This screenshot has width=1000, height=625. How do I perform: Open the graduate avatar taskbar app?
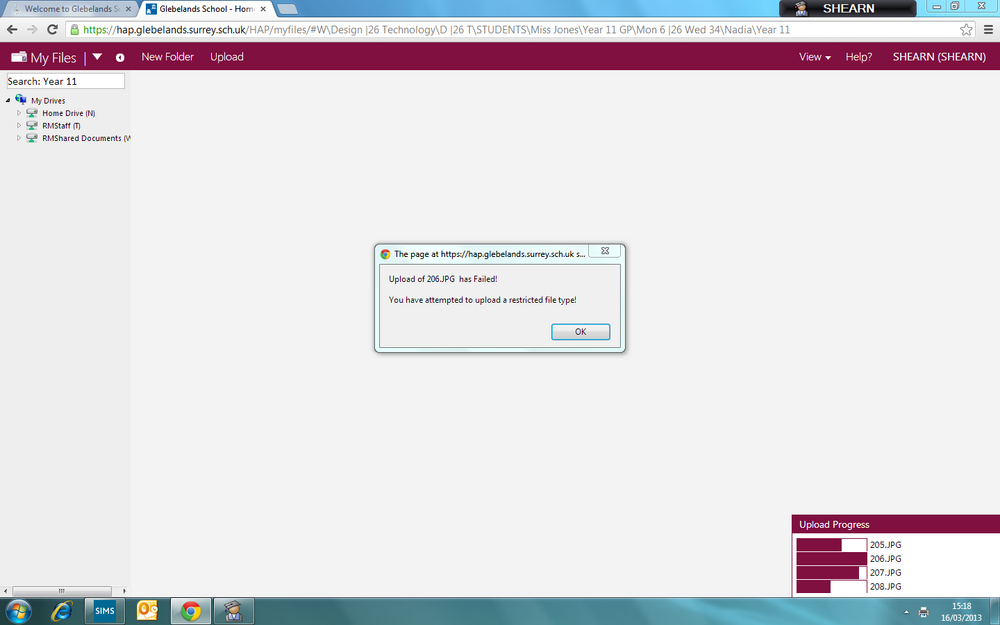pos(233,612)
